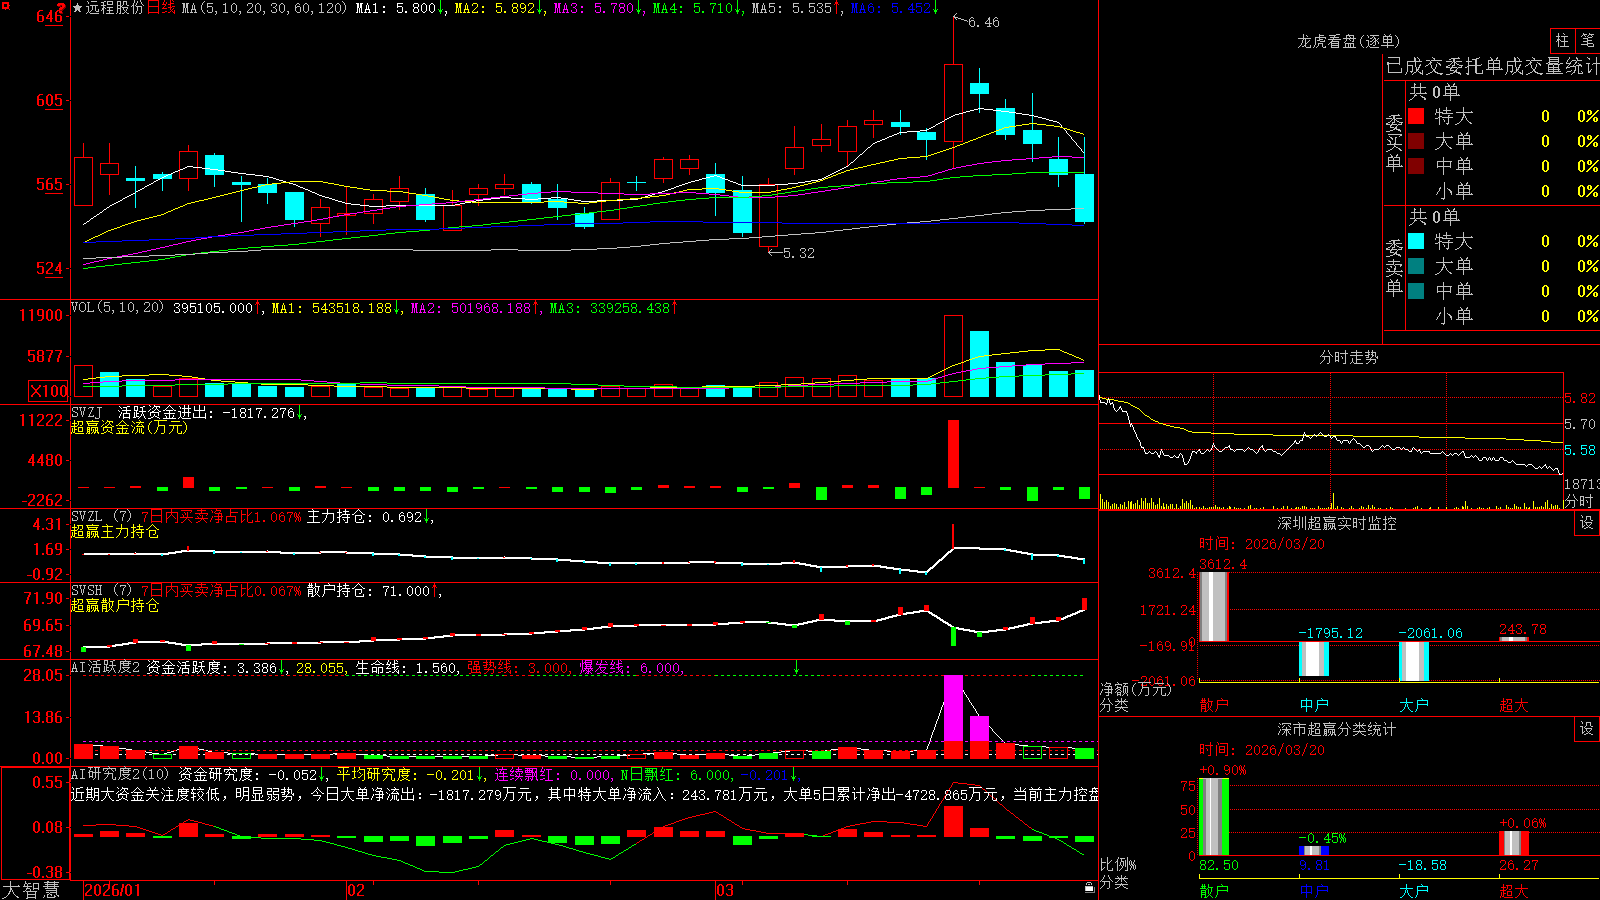
Task: Click large red bar in 超赢资金流 panel
Action: (x=953, y=453)
